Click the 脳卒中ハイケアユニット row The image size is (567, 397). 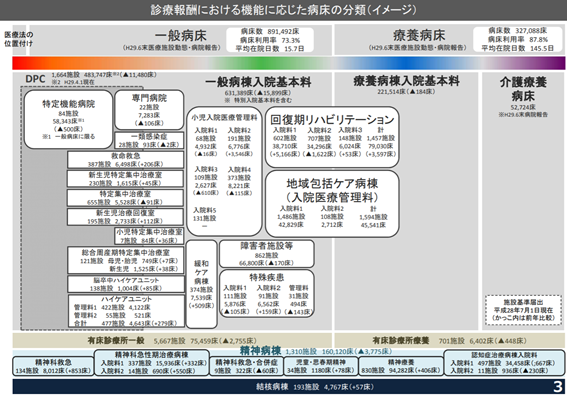pos(125,284)
